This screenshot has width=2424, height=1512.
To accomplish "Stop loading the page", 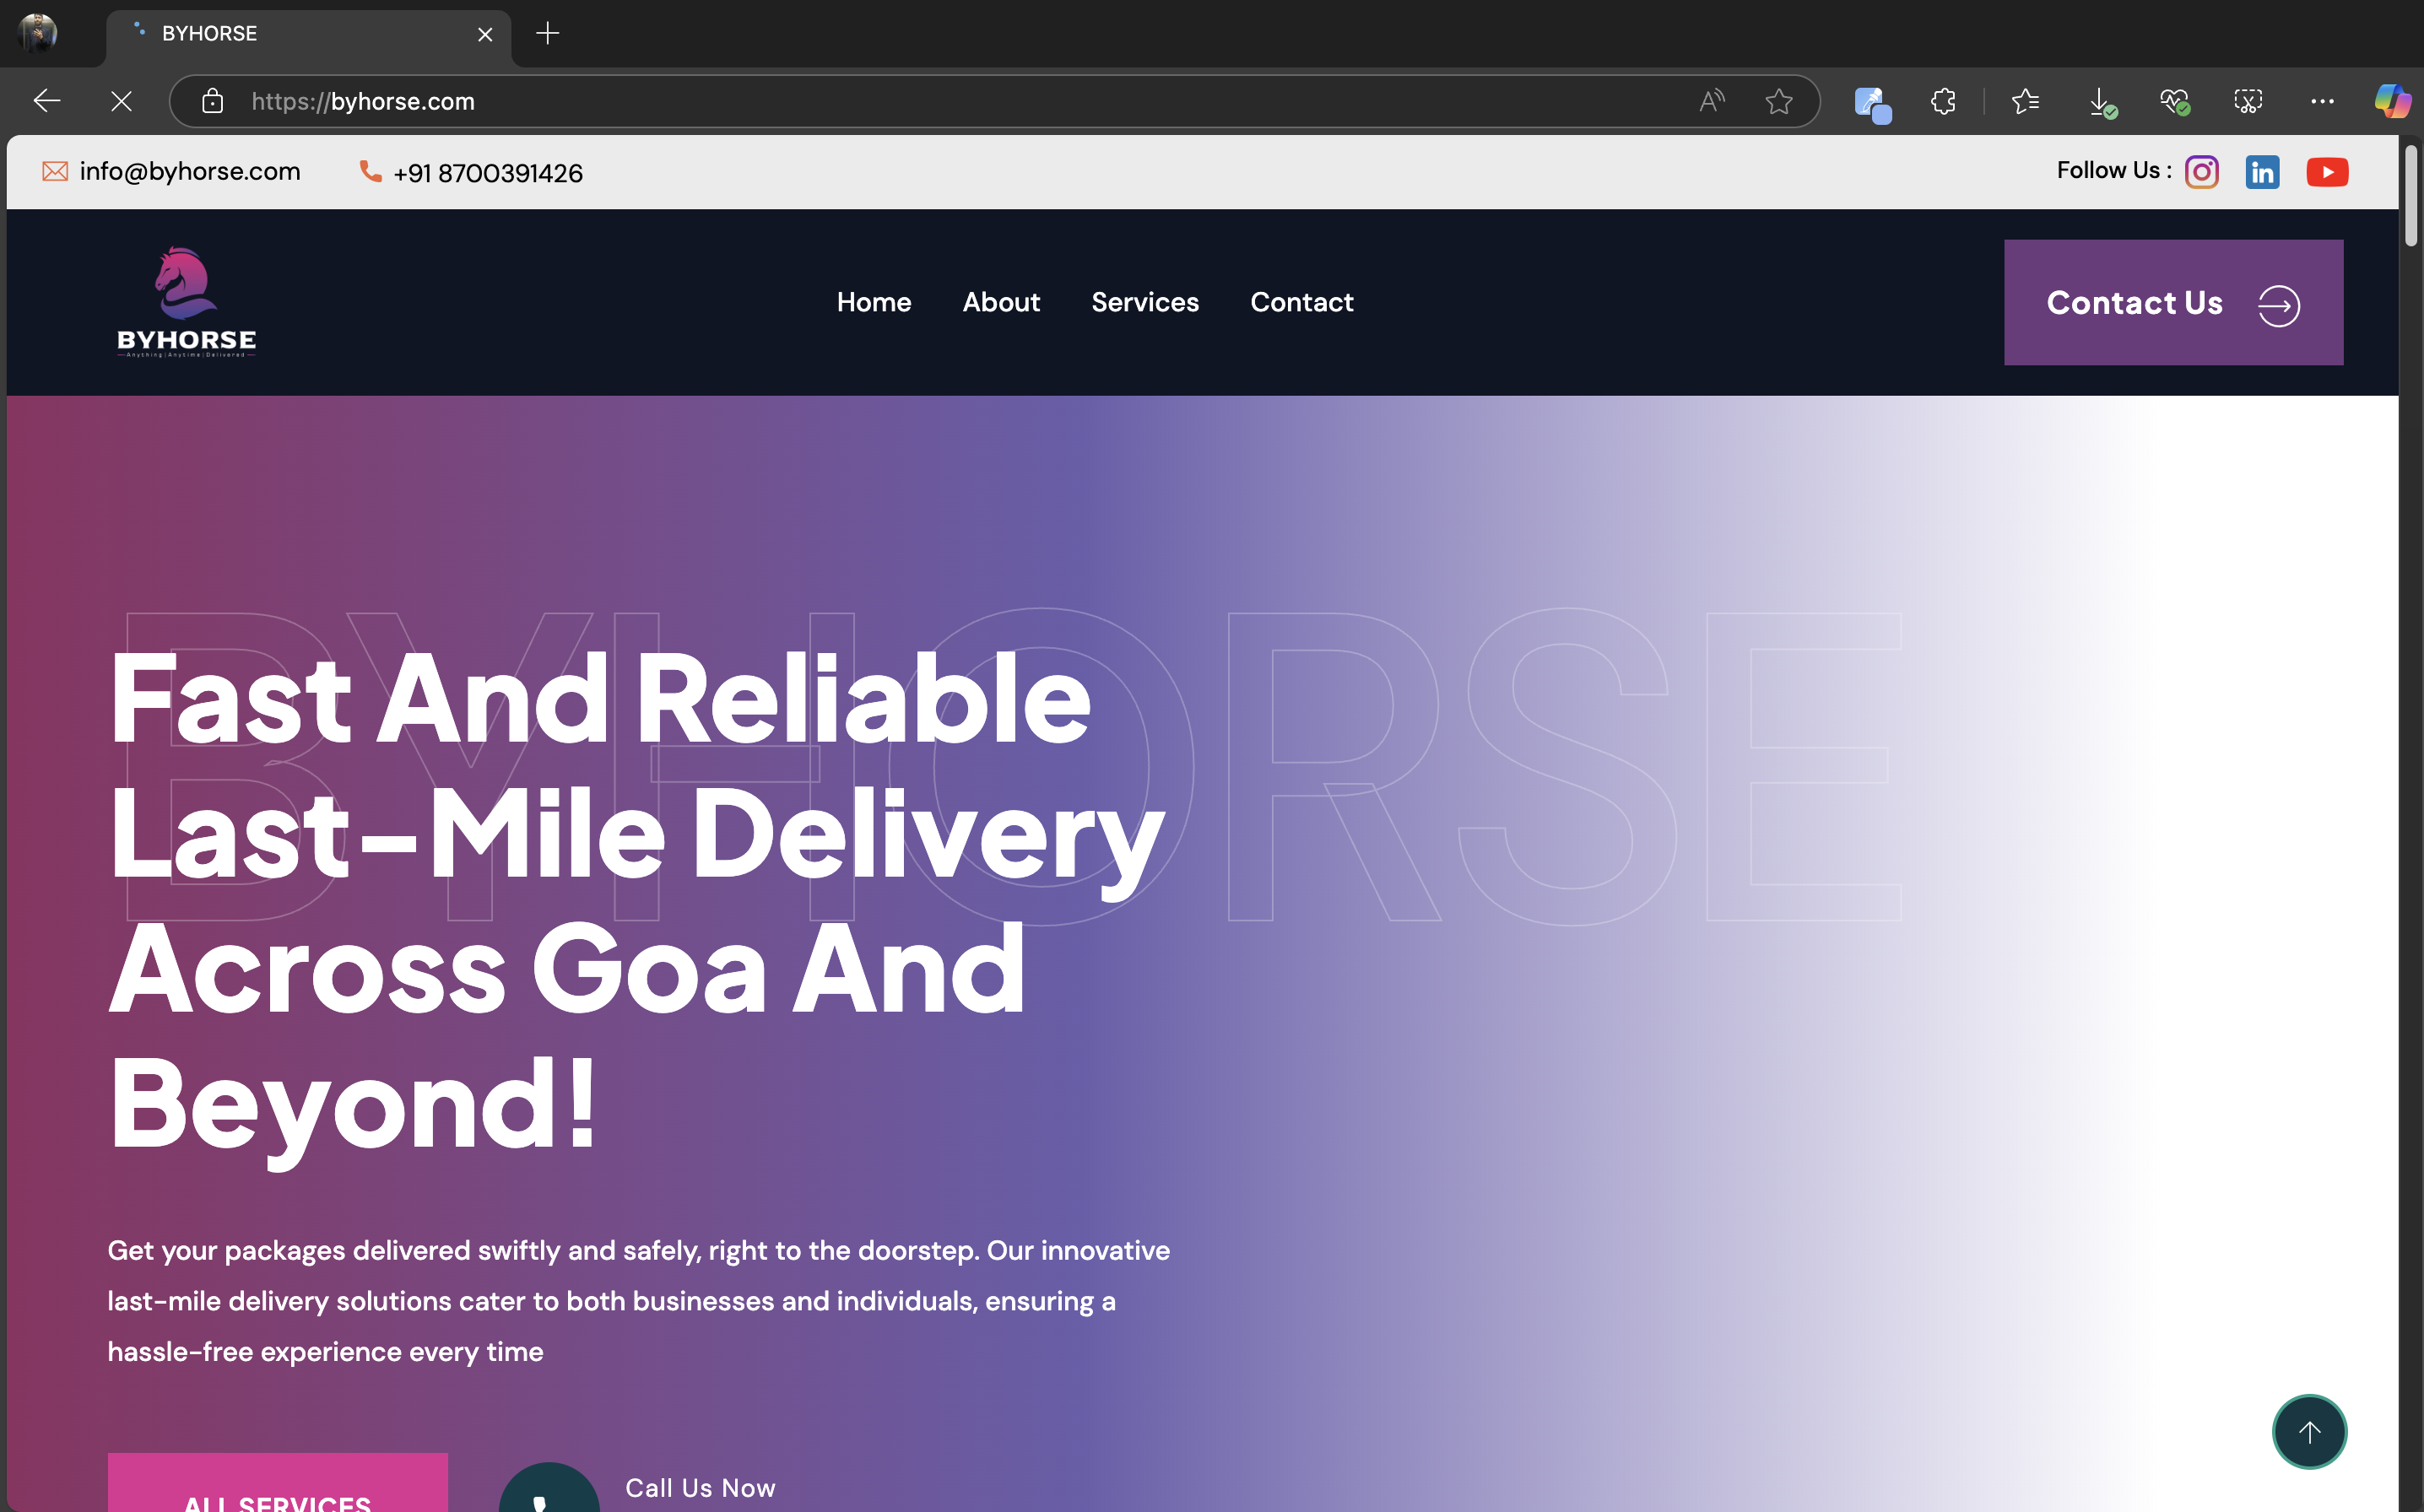I will (x=121, y=101).
